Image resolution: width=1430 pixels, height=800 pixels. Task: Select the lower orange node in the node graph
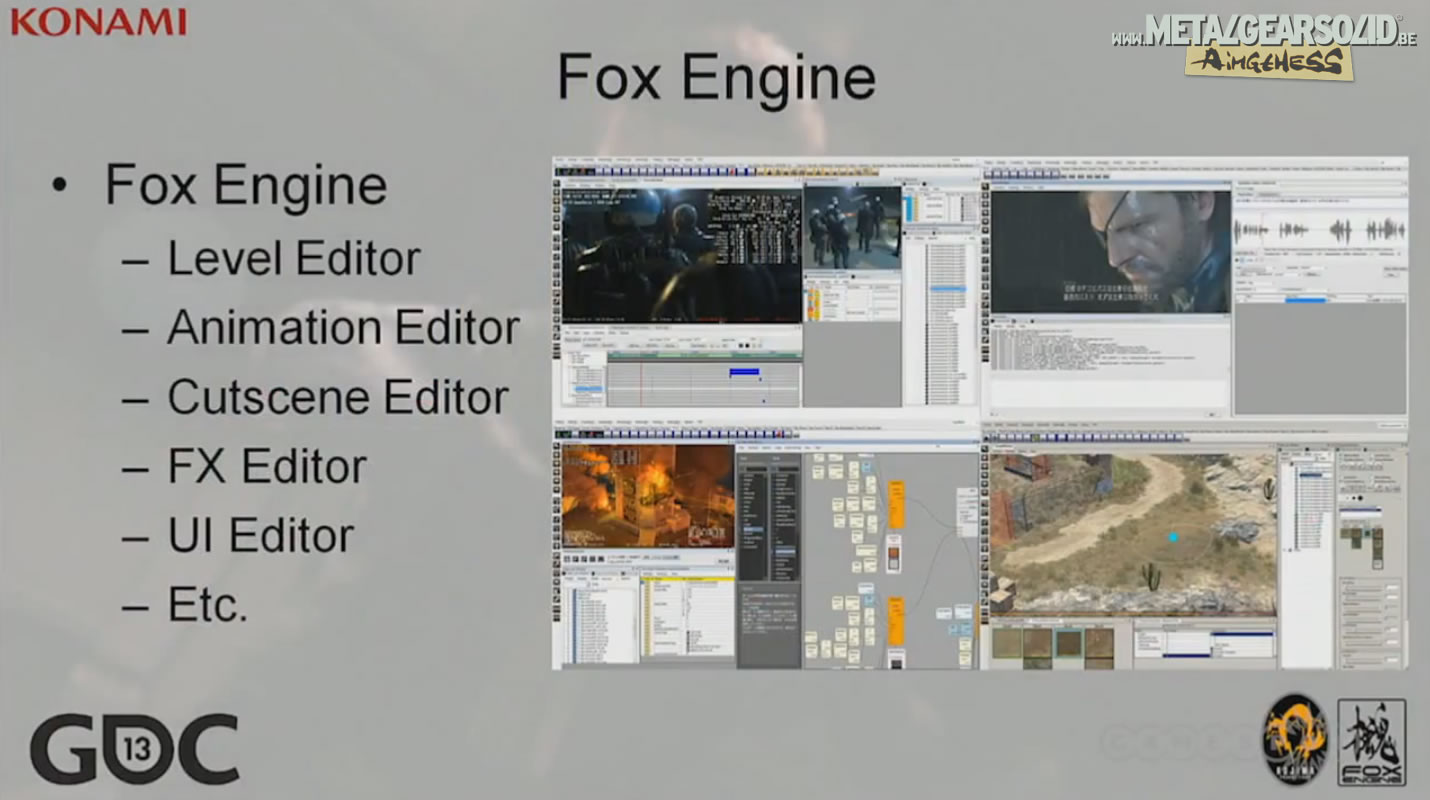point(896,621)
